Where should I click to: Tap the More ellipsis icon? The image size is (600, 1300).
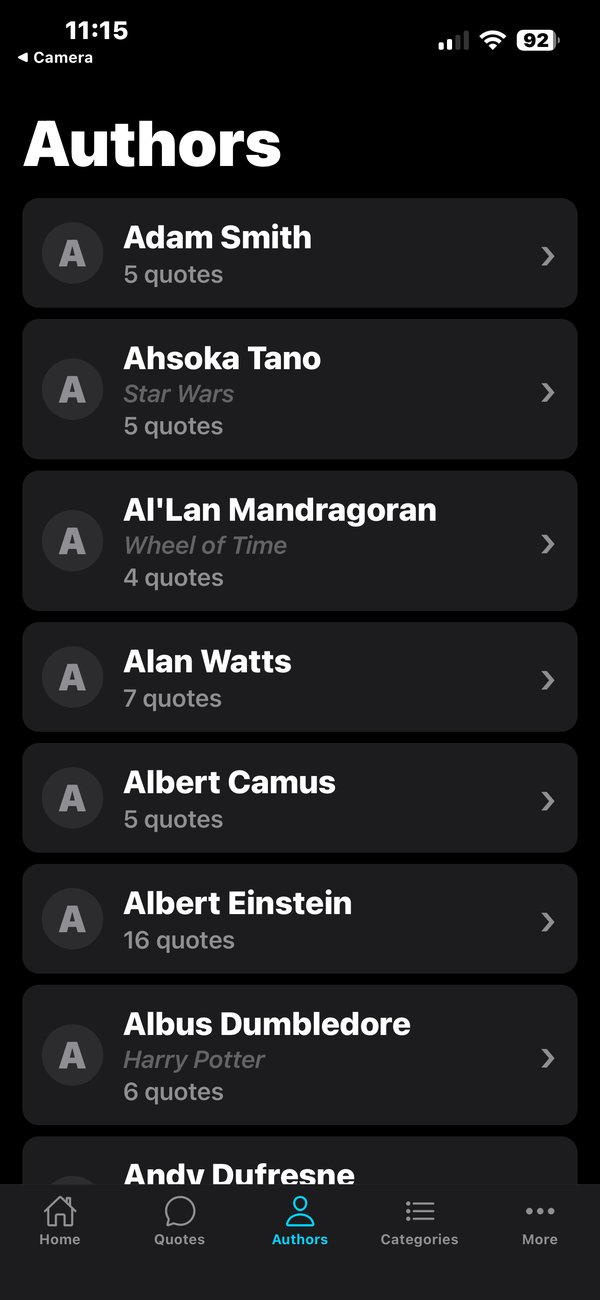(540, 1210)
